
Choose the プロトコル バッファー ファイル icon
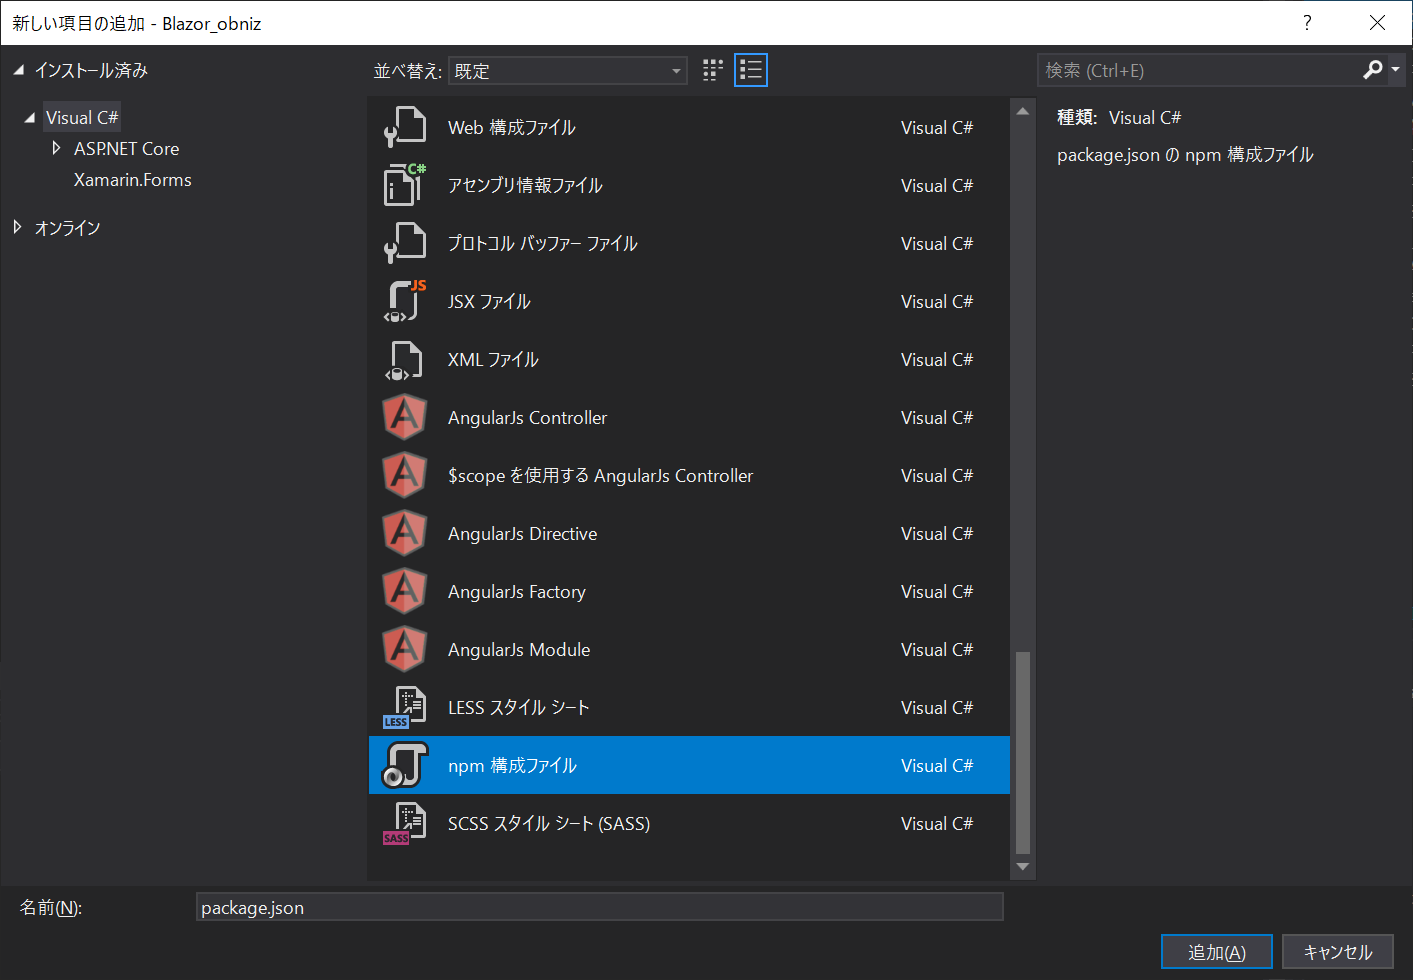405,243
